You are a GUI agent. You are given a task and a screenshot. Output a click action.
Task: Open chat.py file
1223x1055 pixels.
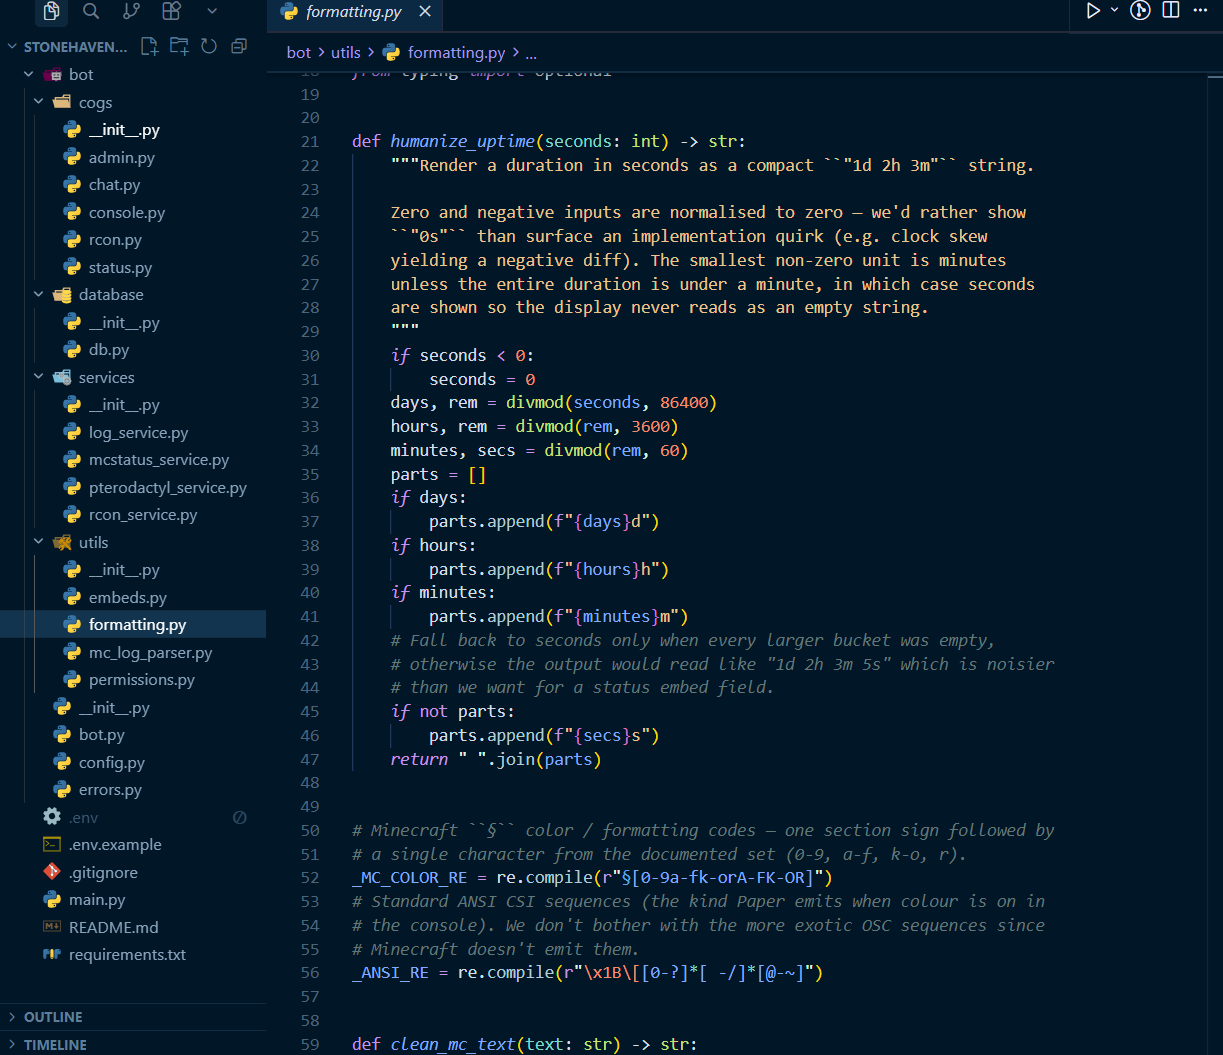pyautogui.click(x=114, y=185)
